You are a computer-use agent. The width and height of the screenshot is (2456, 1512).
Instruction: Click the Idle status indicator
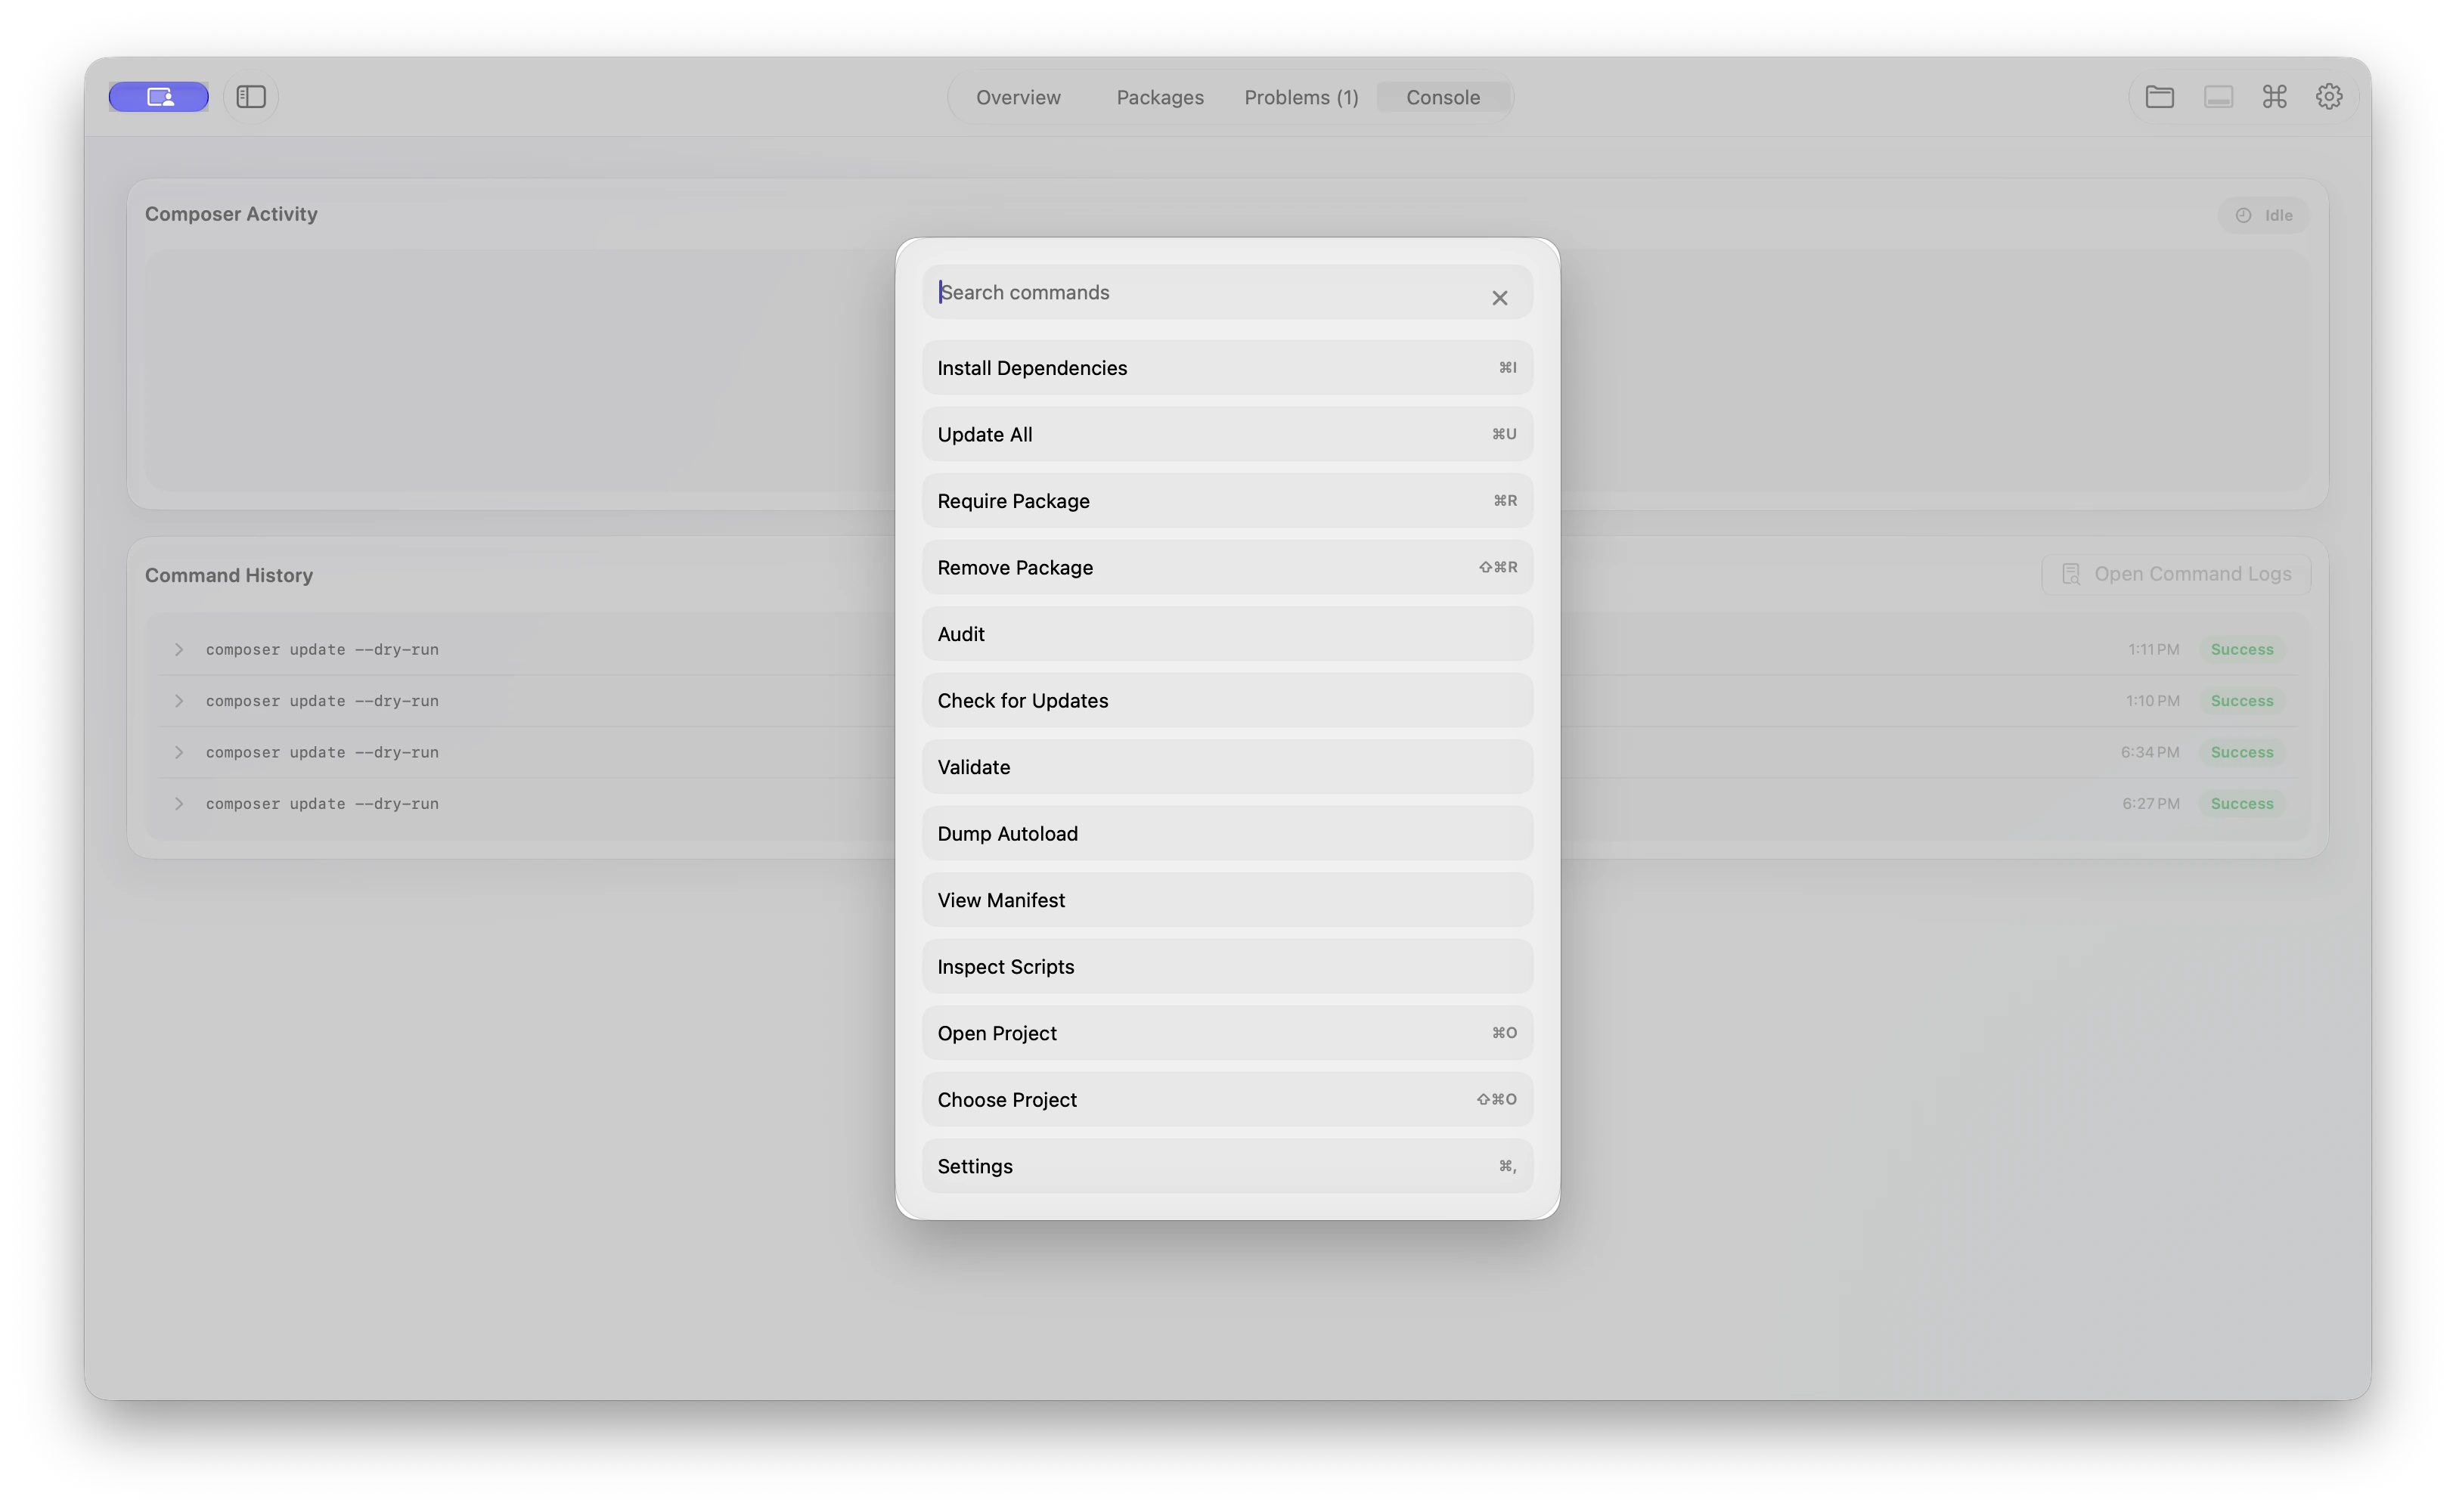2264,215
